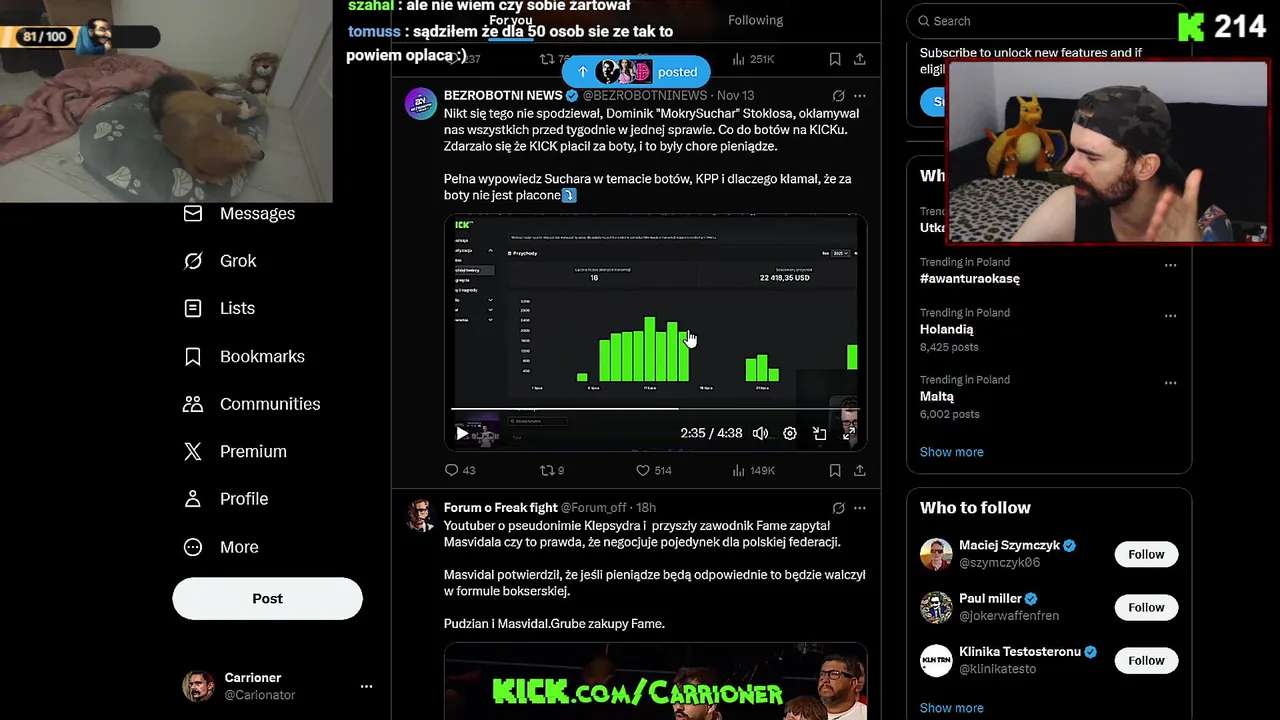Open Maciej Szymczyk avatar
Image resolution: width=1280 pixels, height=720 pixels.
[x=937, y=554]
